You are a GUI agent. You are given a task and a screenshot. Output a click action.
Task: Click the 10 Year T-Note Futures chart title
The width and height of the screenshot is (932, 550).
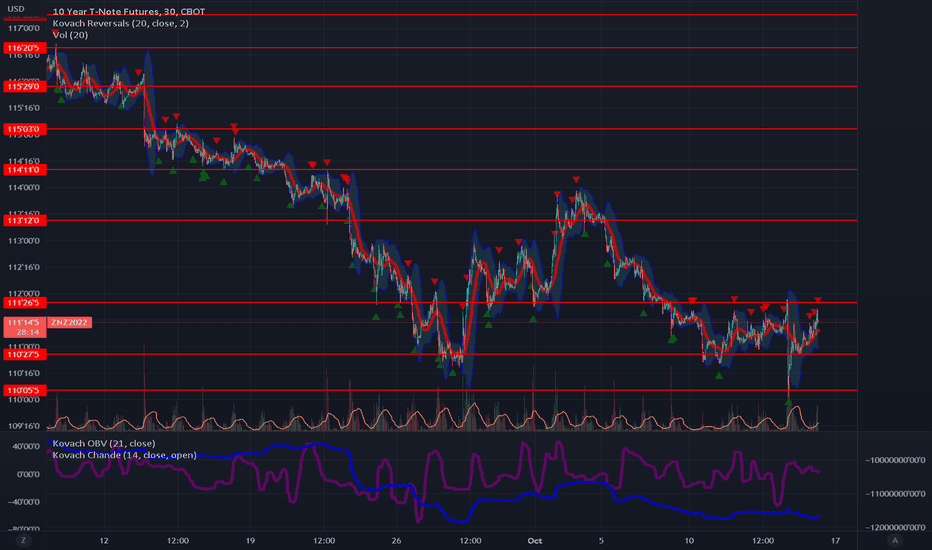coord(129,11)
